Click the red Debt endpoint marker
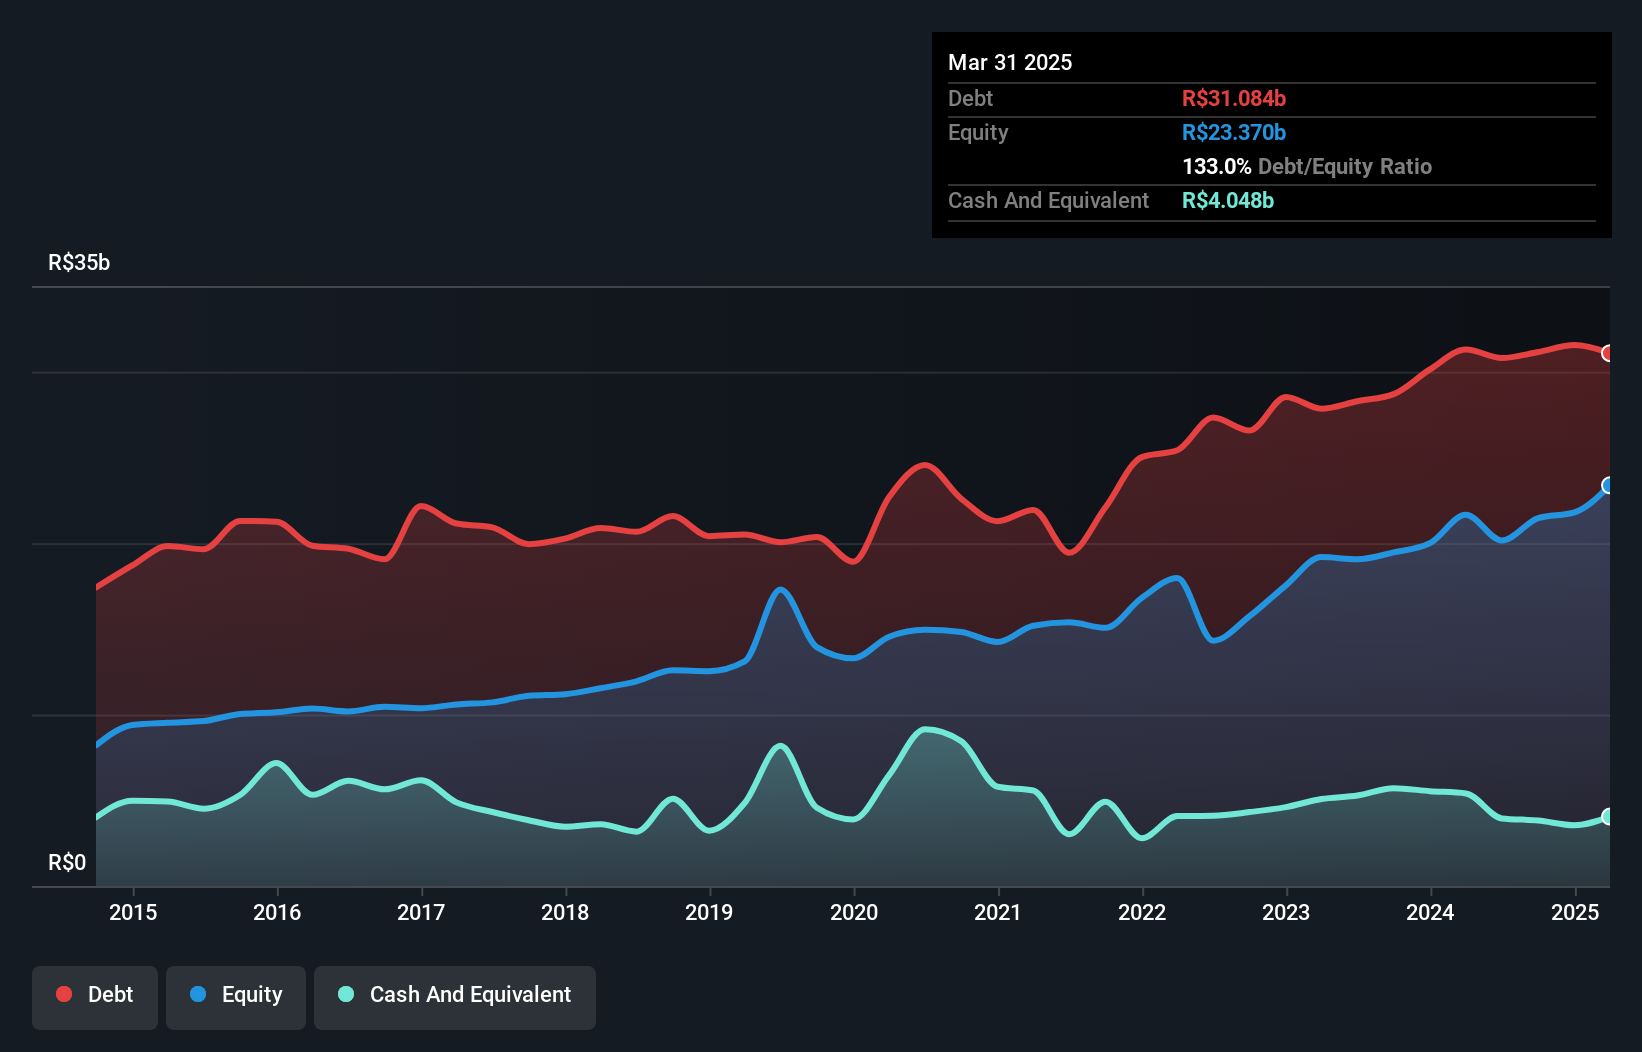 pos(1607,353)
